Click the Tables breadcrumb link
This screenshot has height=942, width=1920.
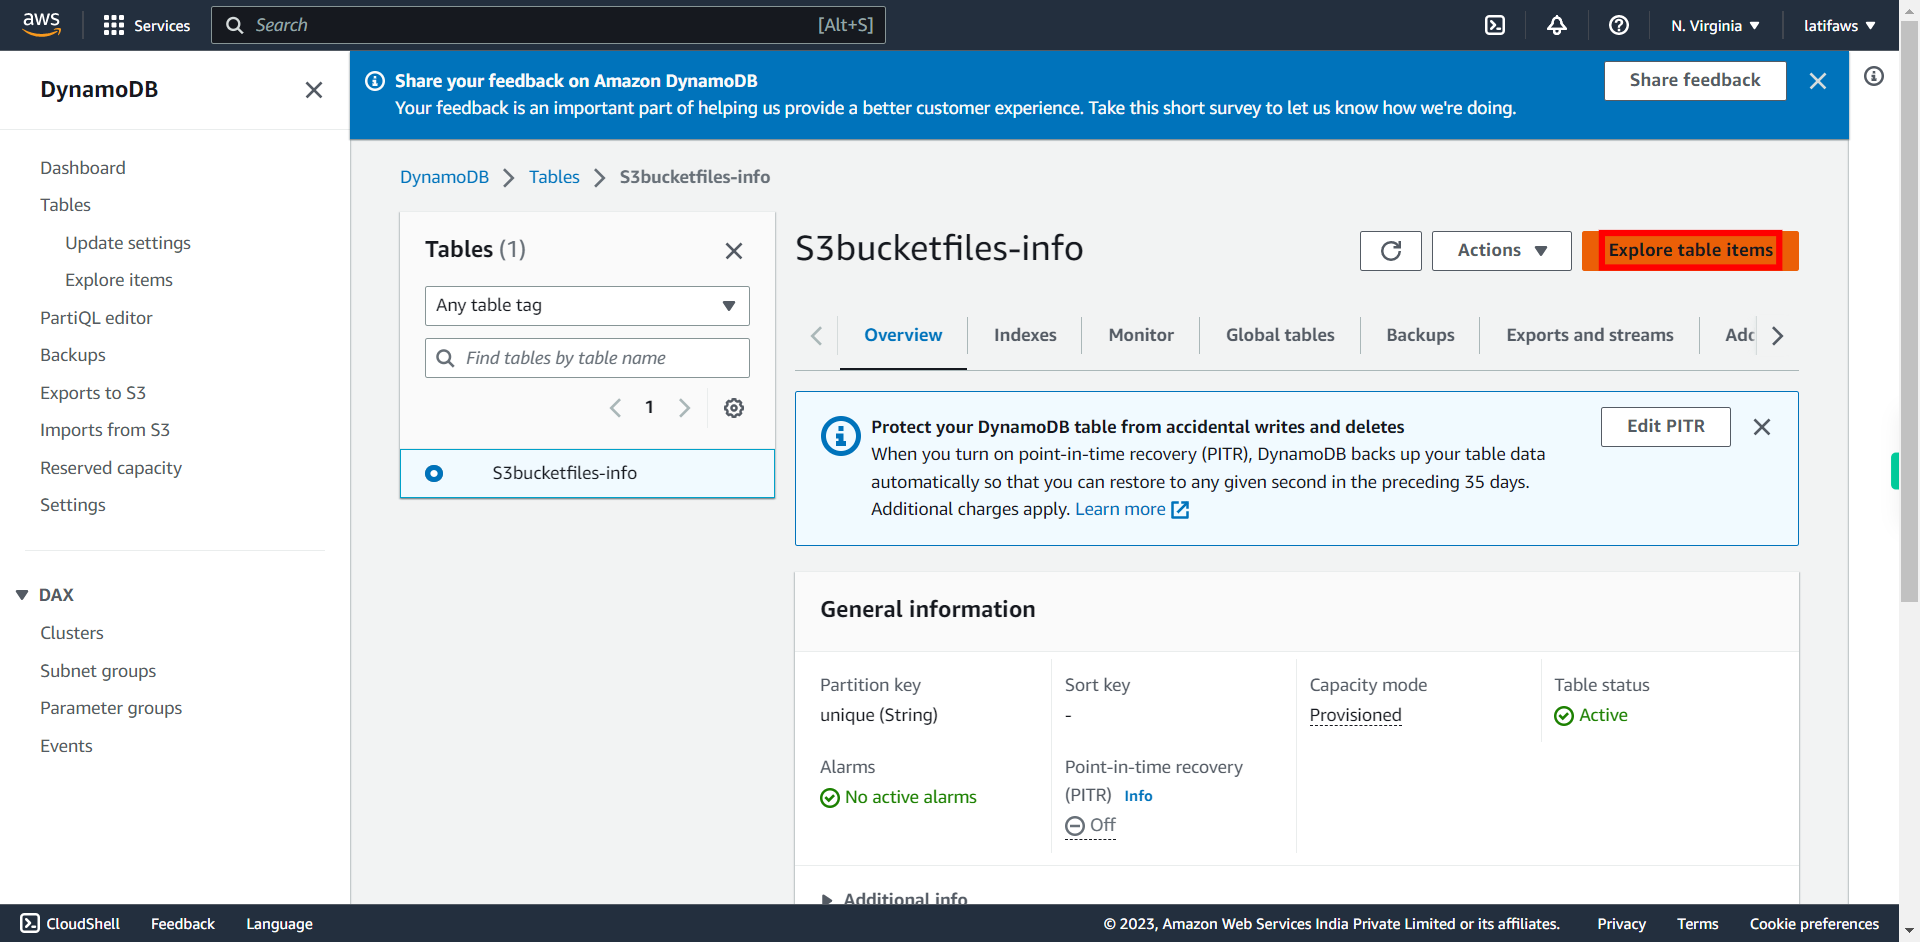(554, 177)
